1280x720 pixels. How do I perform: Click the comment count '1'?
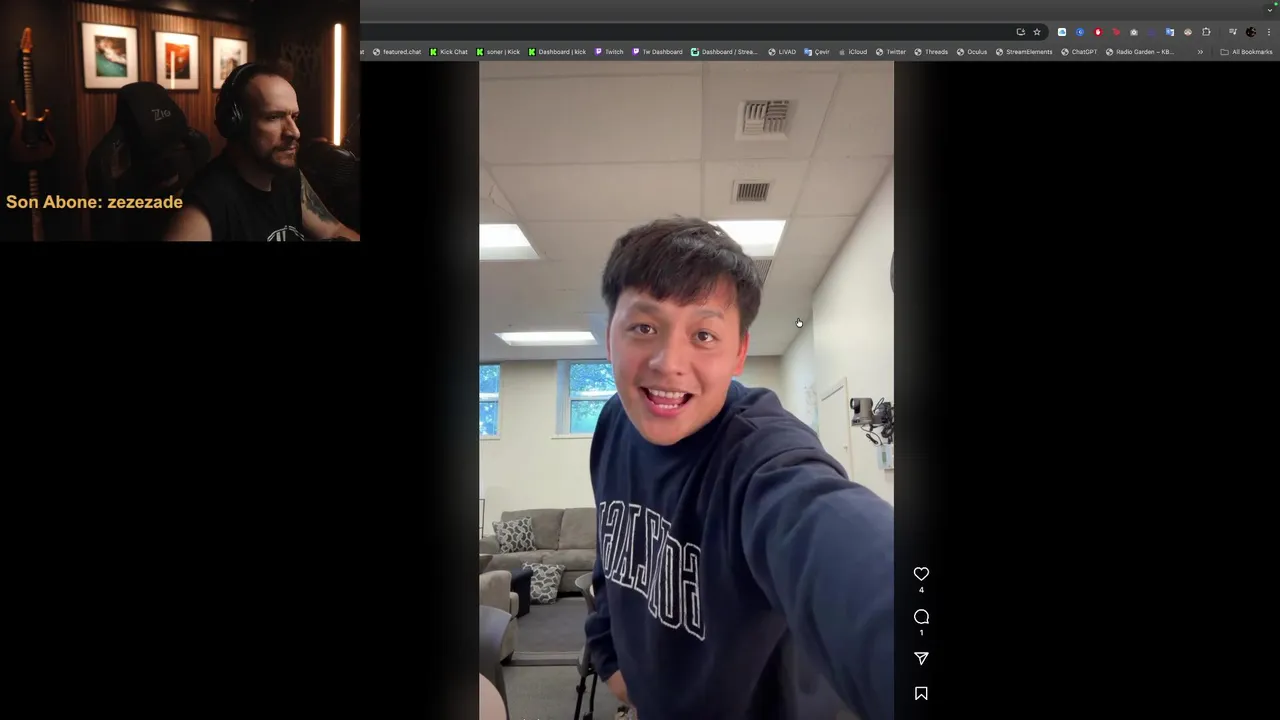pos(921,633)
